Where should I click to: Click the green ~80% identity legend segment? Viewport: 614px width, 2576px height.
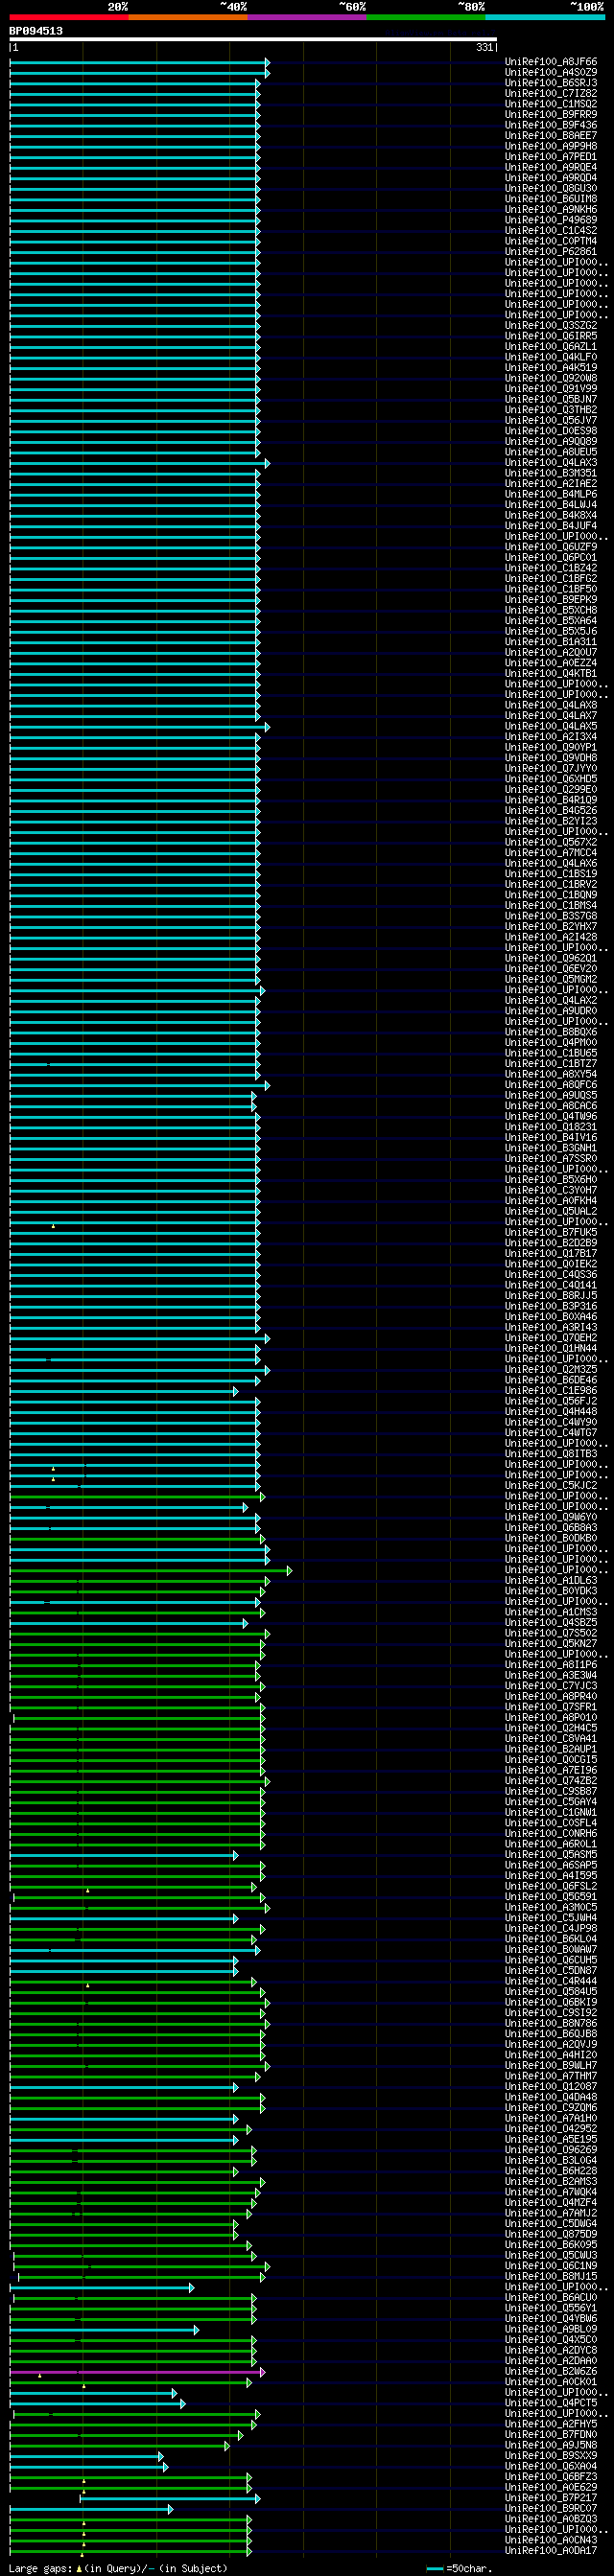(x=426, y=17)
